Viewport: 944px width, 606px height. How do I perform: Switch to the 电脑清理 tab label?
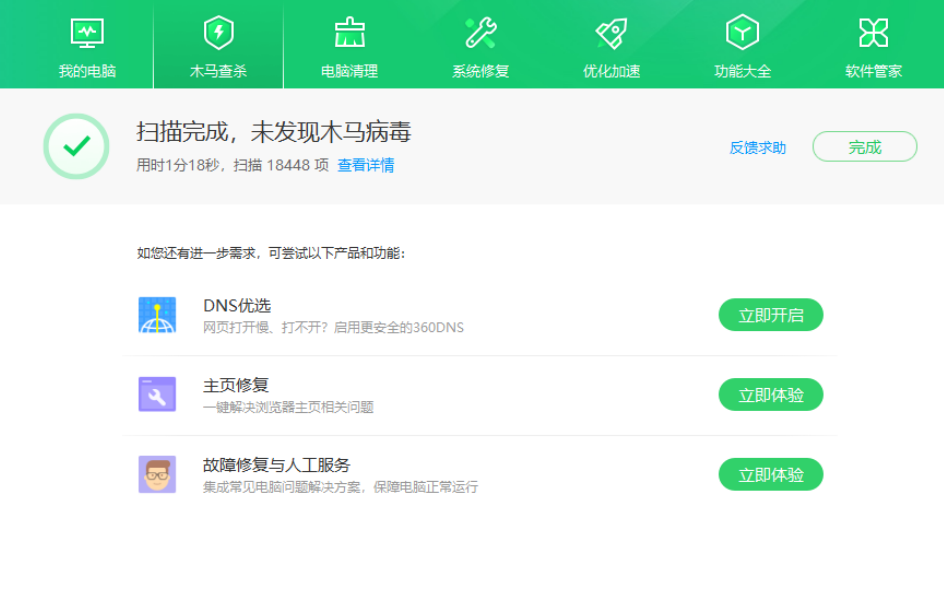[x=349, y=71]
